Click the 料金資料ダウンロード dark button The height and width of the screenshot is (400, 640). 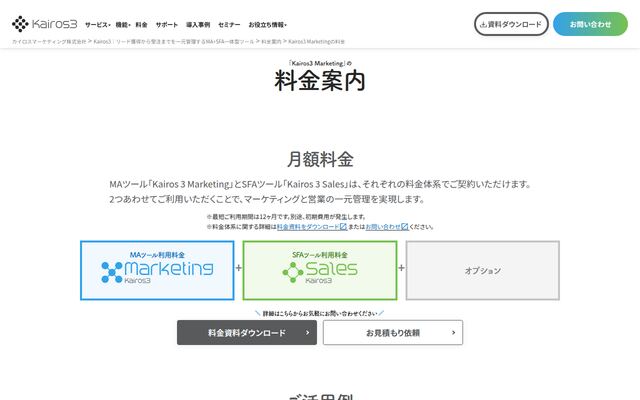pos(247,333)
